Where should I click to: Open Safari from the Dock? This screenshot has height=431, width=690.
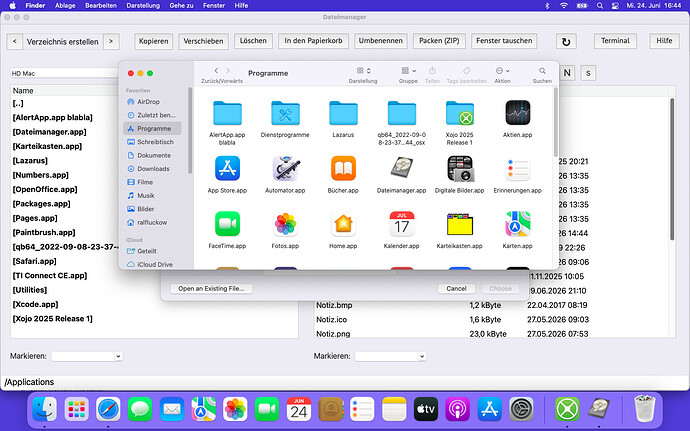(108, 409)
